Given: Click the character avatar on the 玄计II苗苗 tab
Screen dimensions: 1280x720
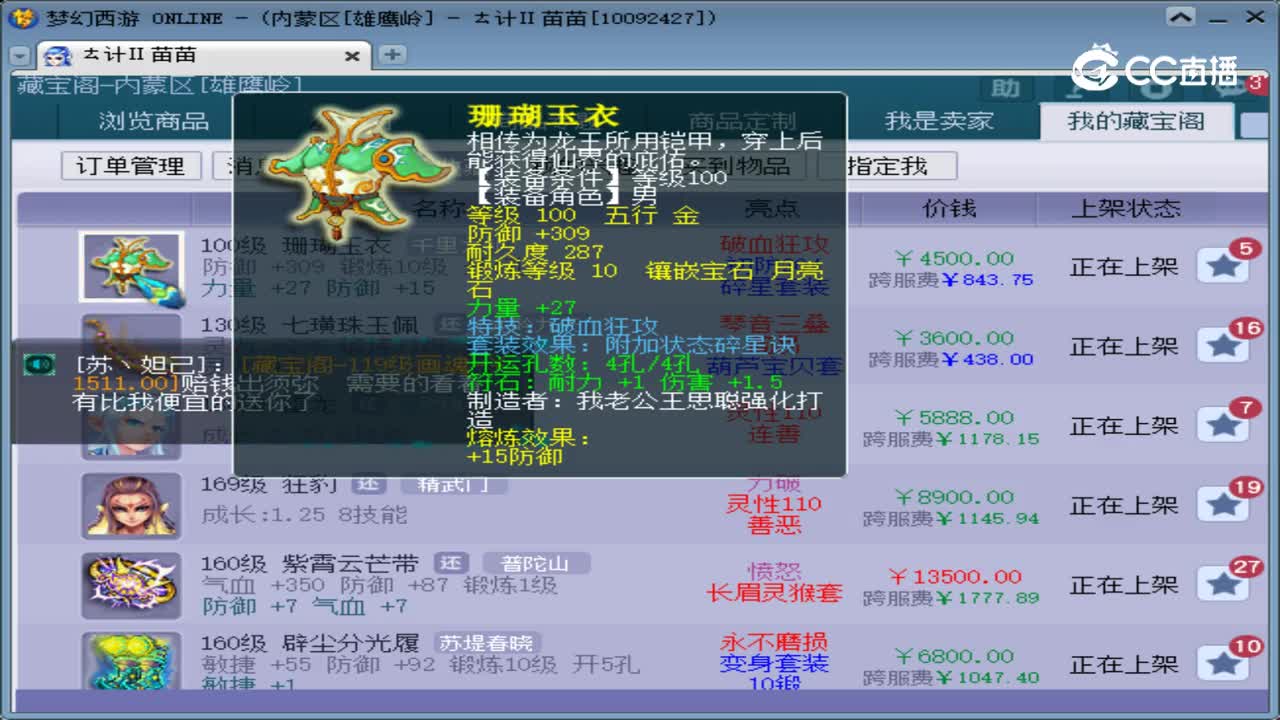Looking at the screenshot, I should tap(56, 55).
